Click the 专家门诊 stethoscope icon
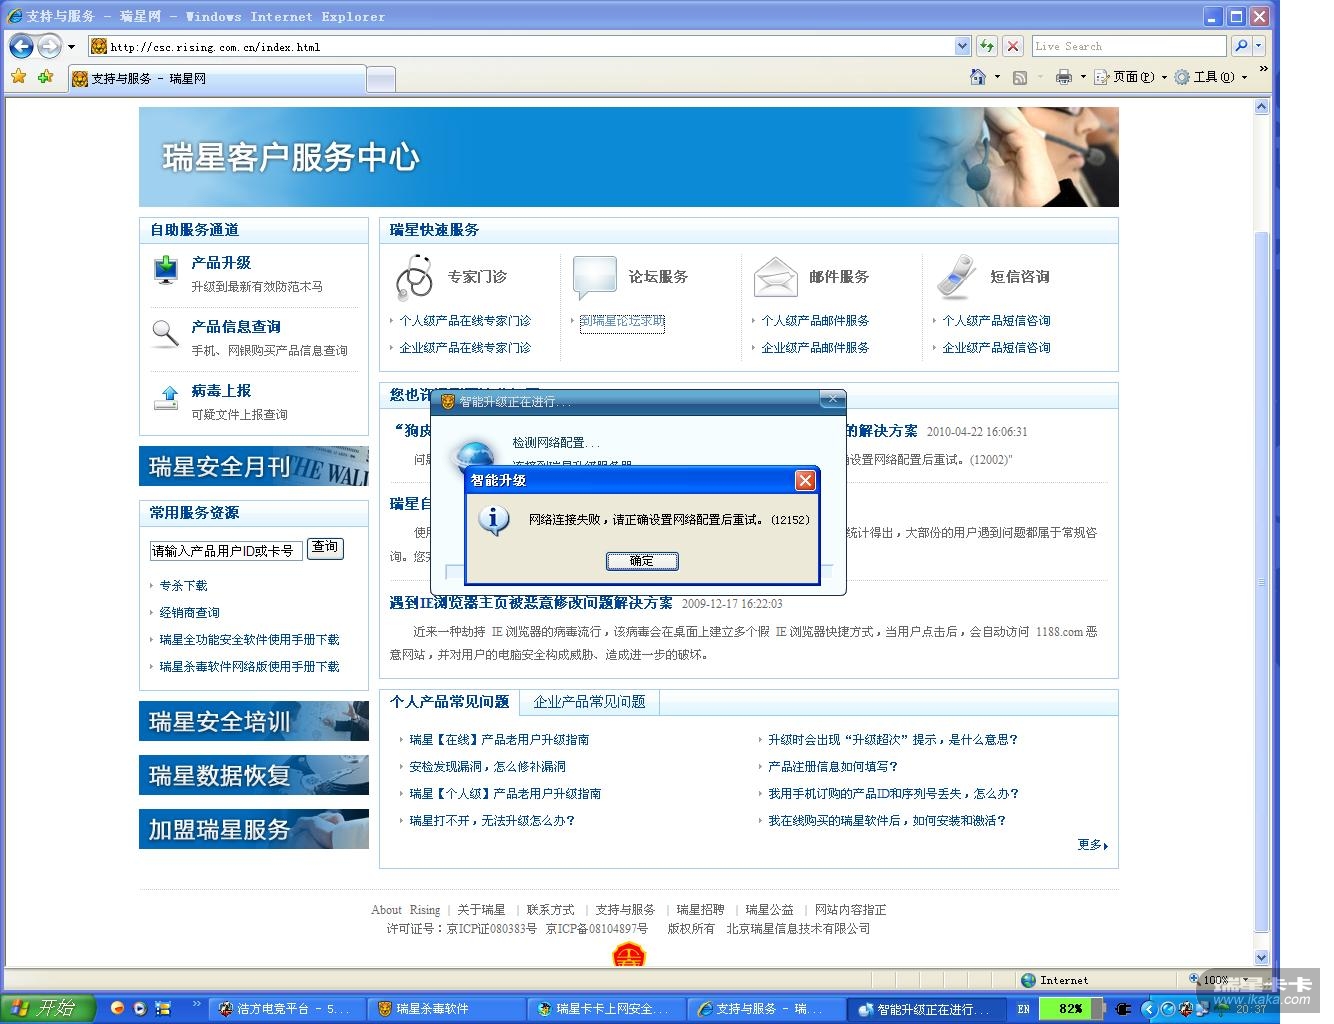 pyautogui.click(x=414, y=277)
